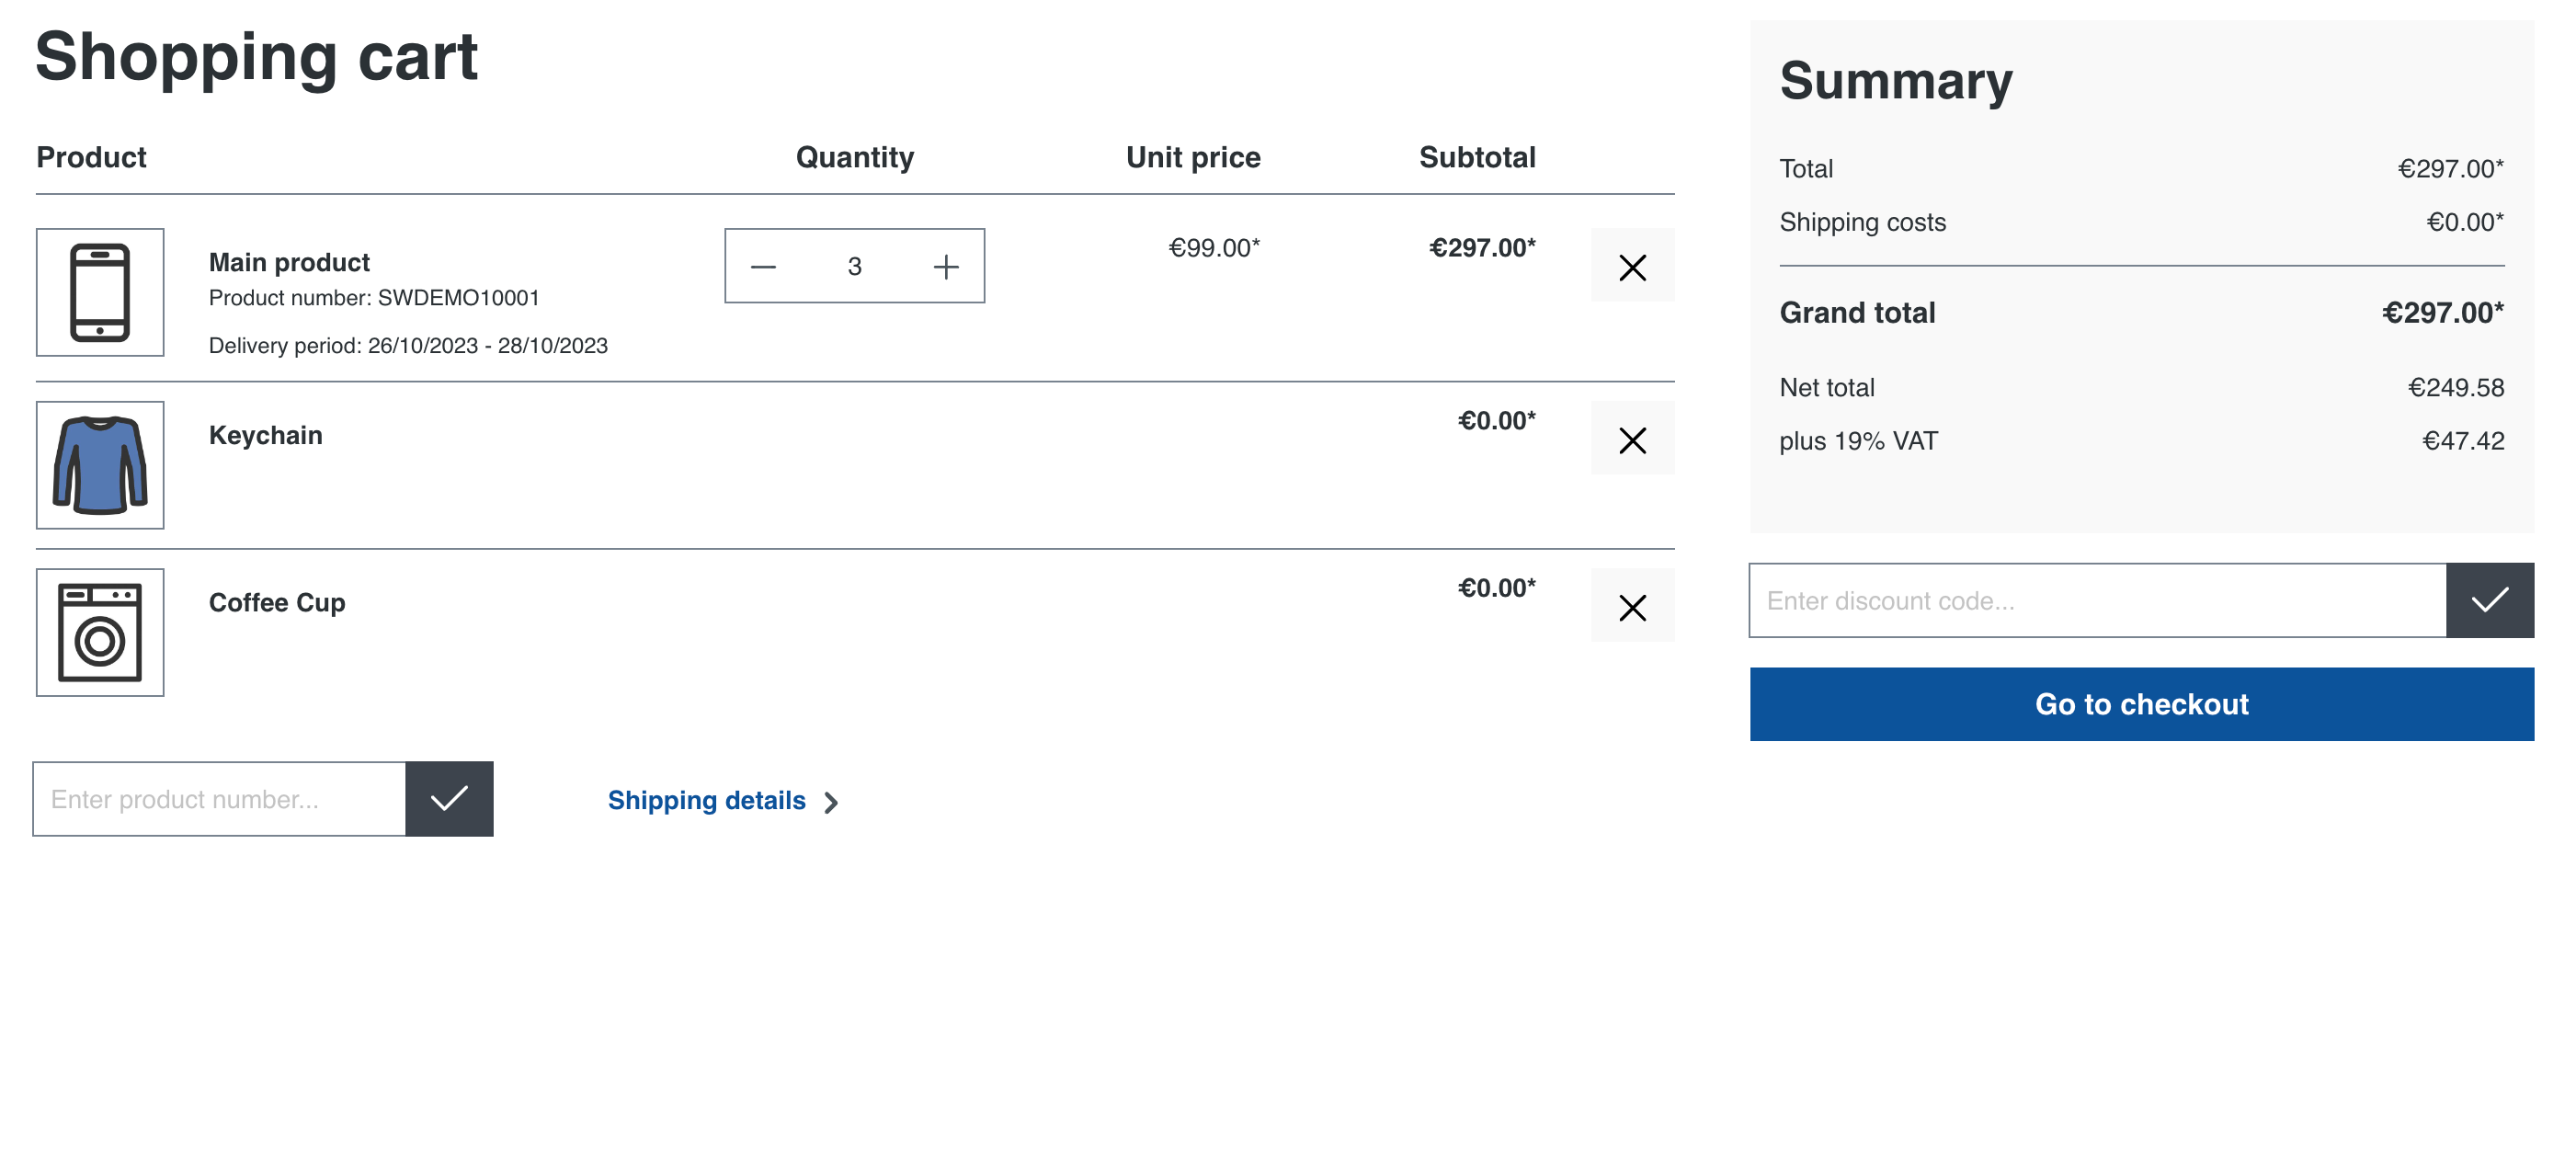
Task: Open the Main product title link
Action: click(289, 262)
